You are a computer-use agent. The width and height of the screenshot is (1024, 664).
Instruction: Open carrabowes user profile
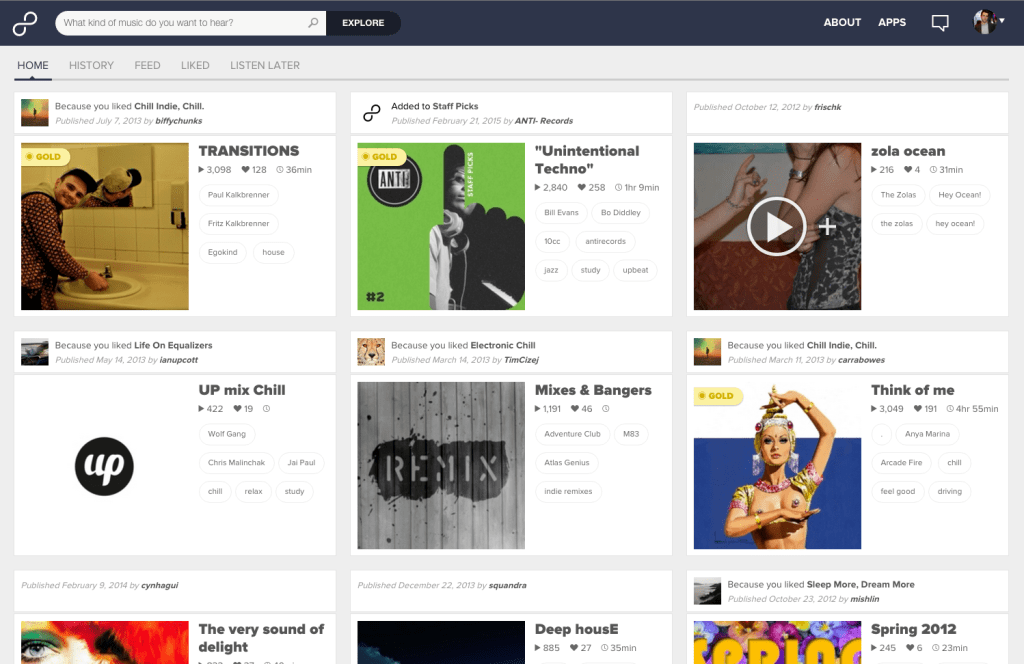[x=861, y=360]
